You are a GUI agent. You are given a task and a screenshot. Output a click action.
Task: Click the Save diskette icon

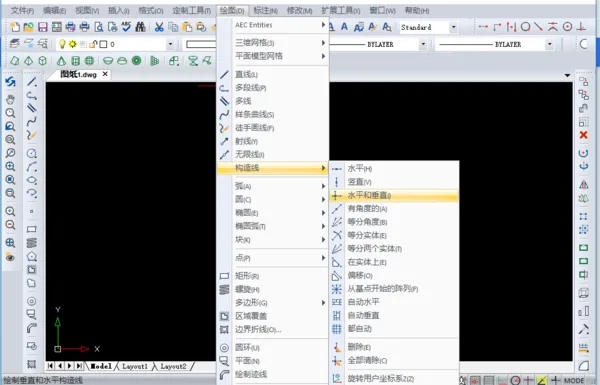click(x=42, y=27)
